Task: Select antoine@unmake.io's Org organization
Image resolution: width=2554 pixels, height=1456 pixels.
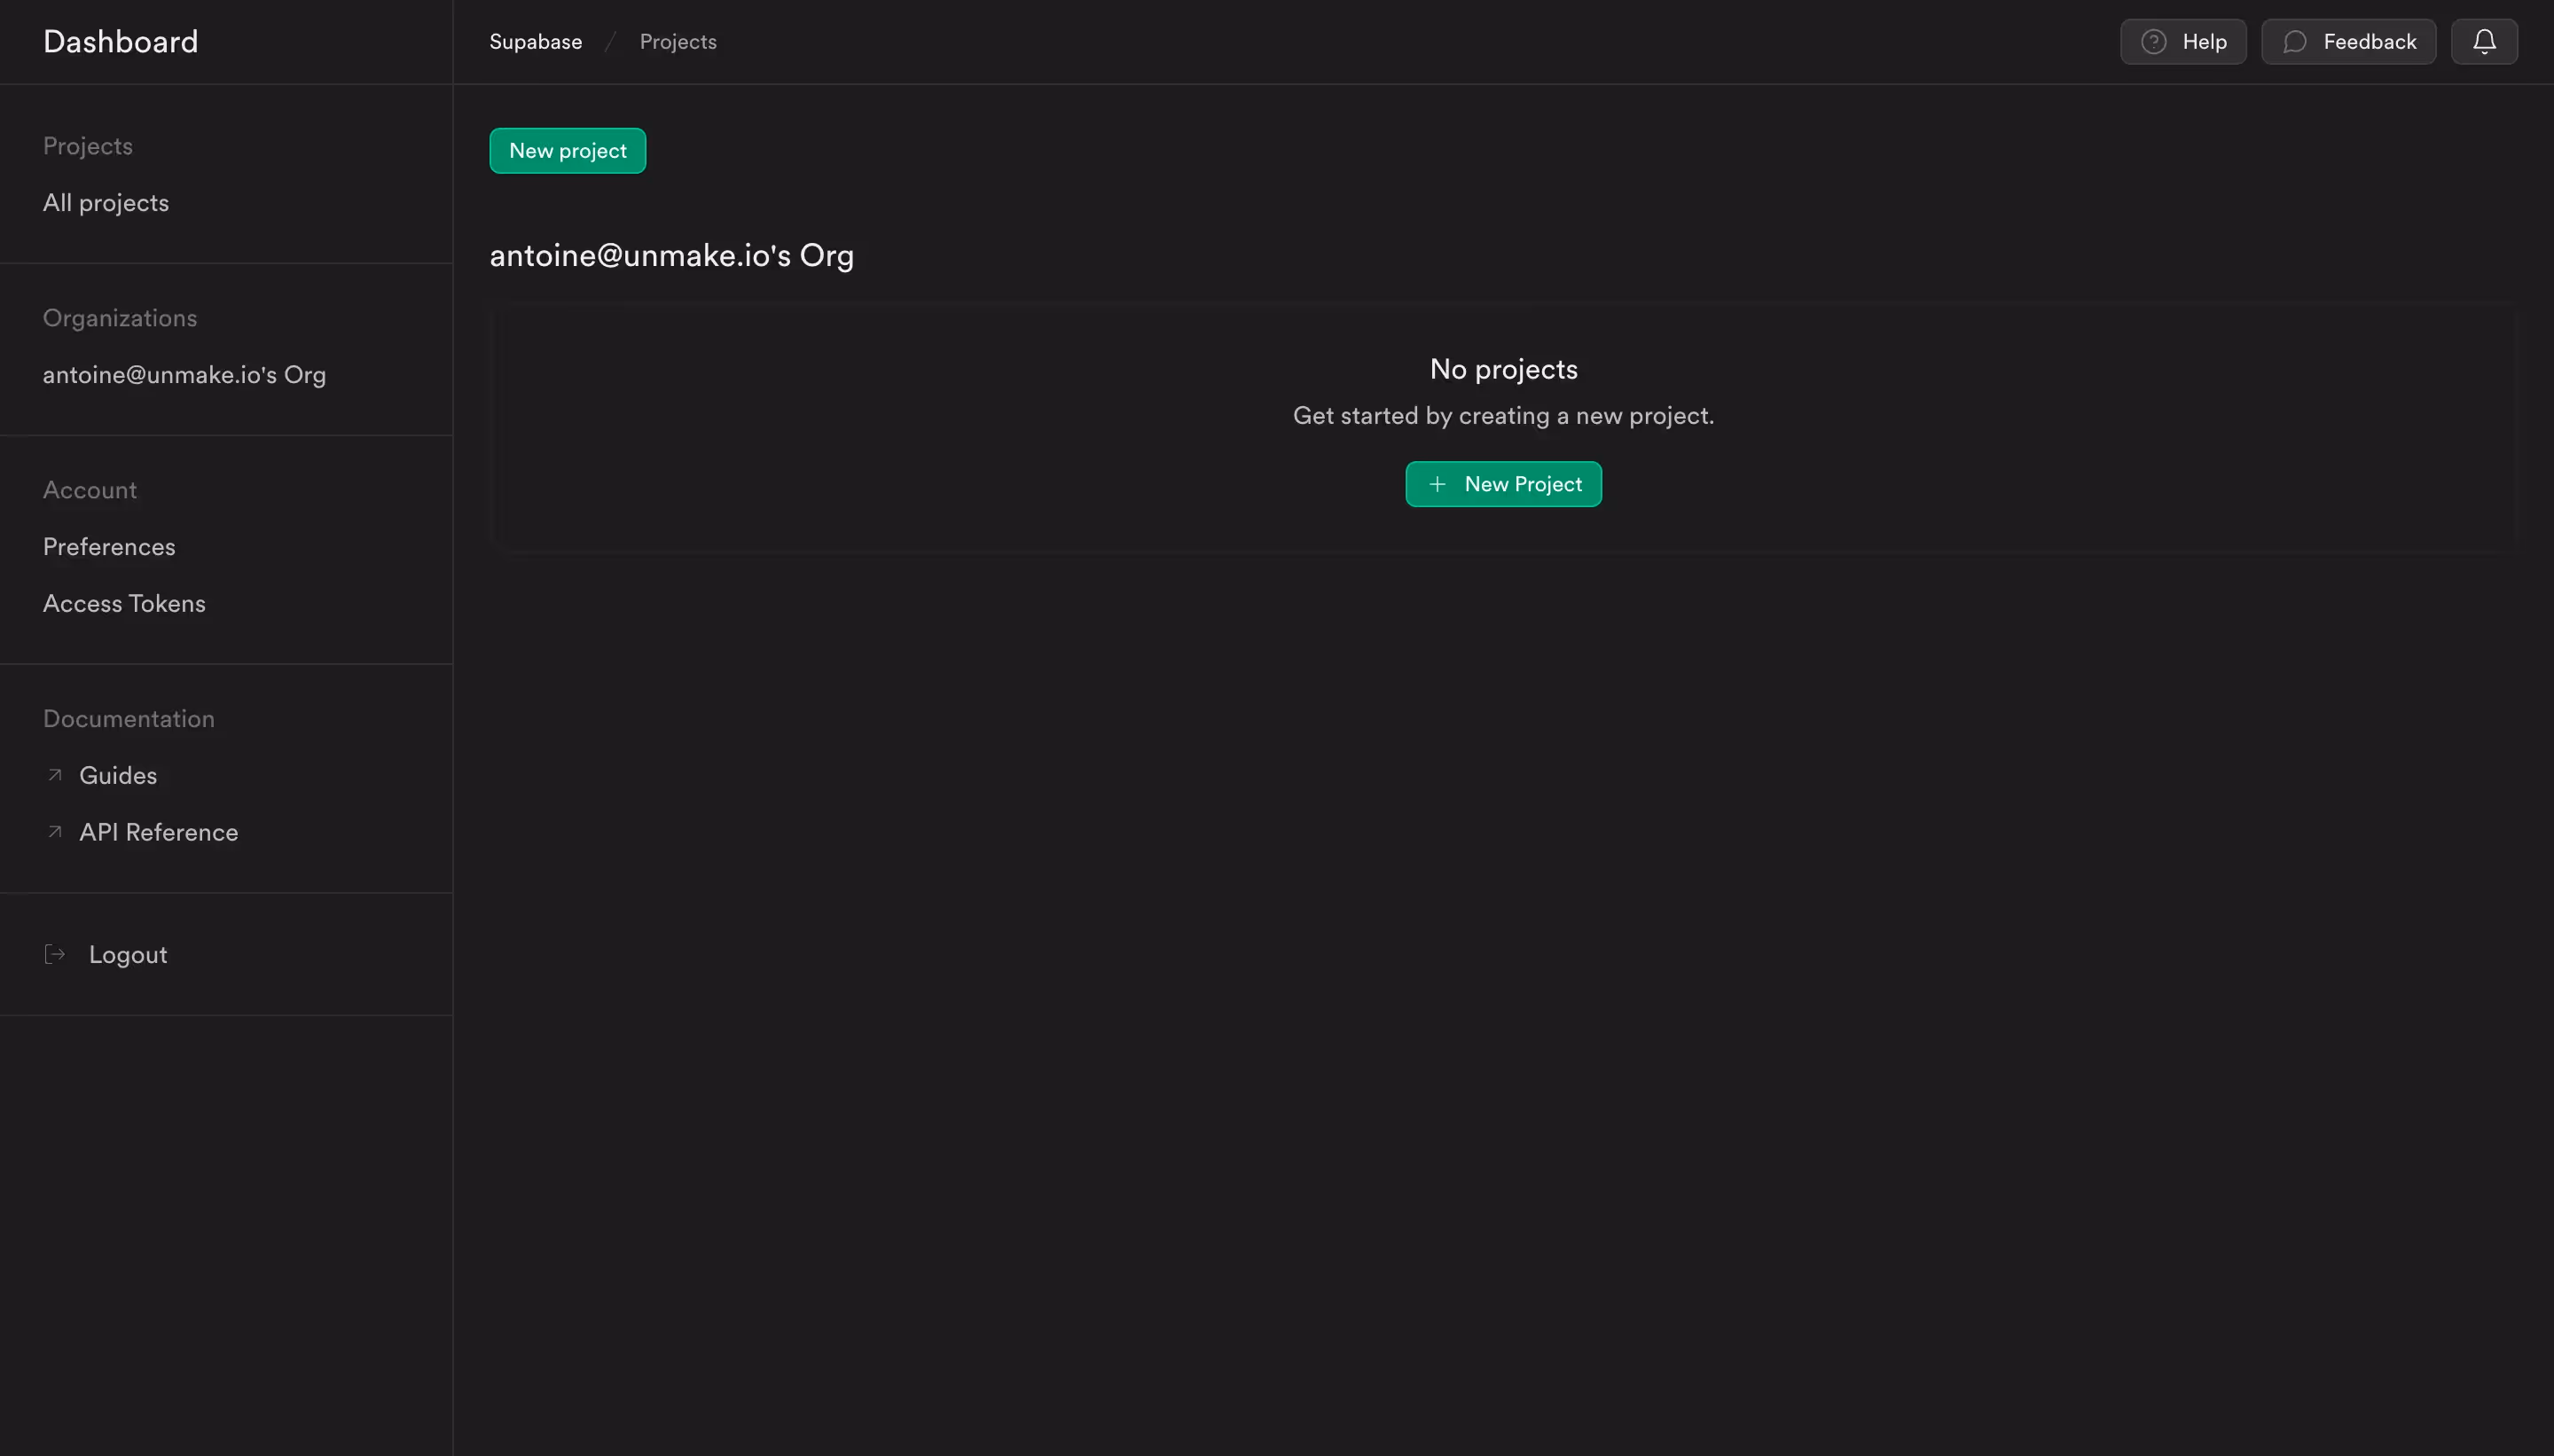Action: tap(184, 375)
